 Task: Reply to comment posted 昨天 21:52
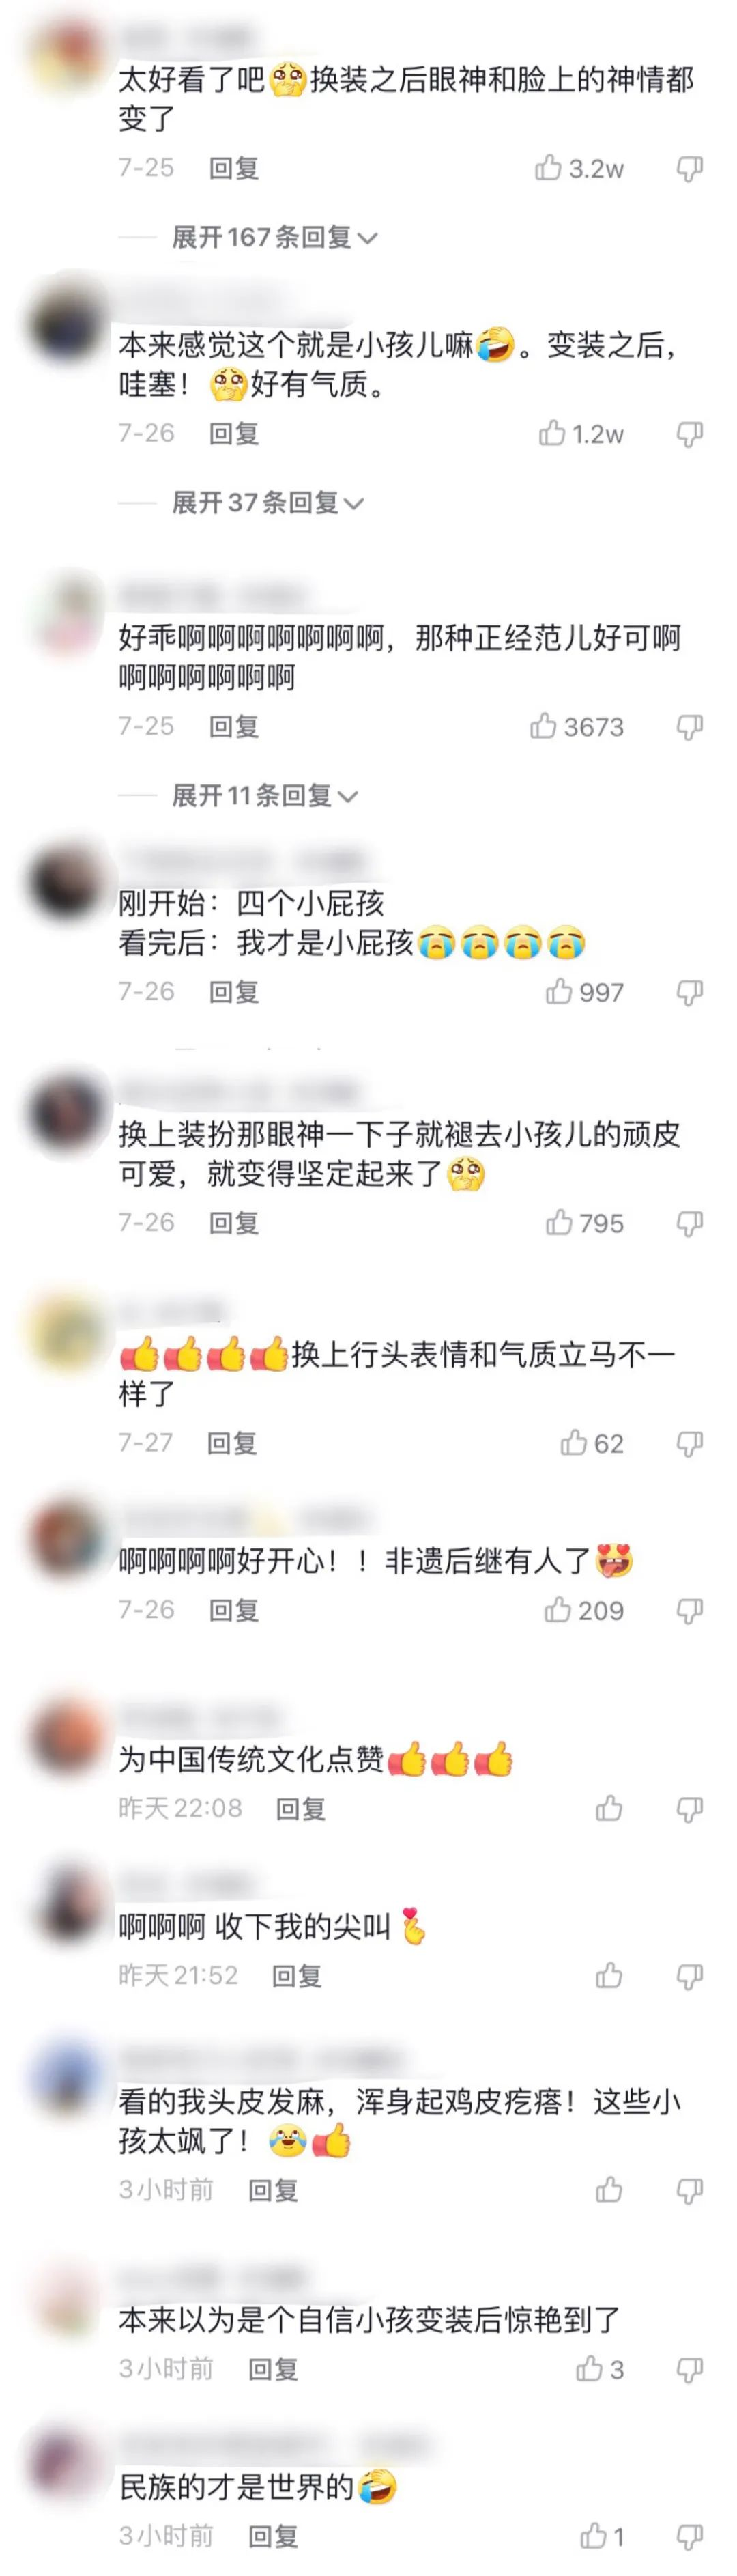click(x=297, y=1975)
